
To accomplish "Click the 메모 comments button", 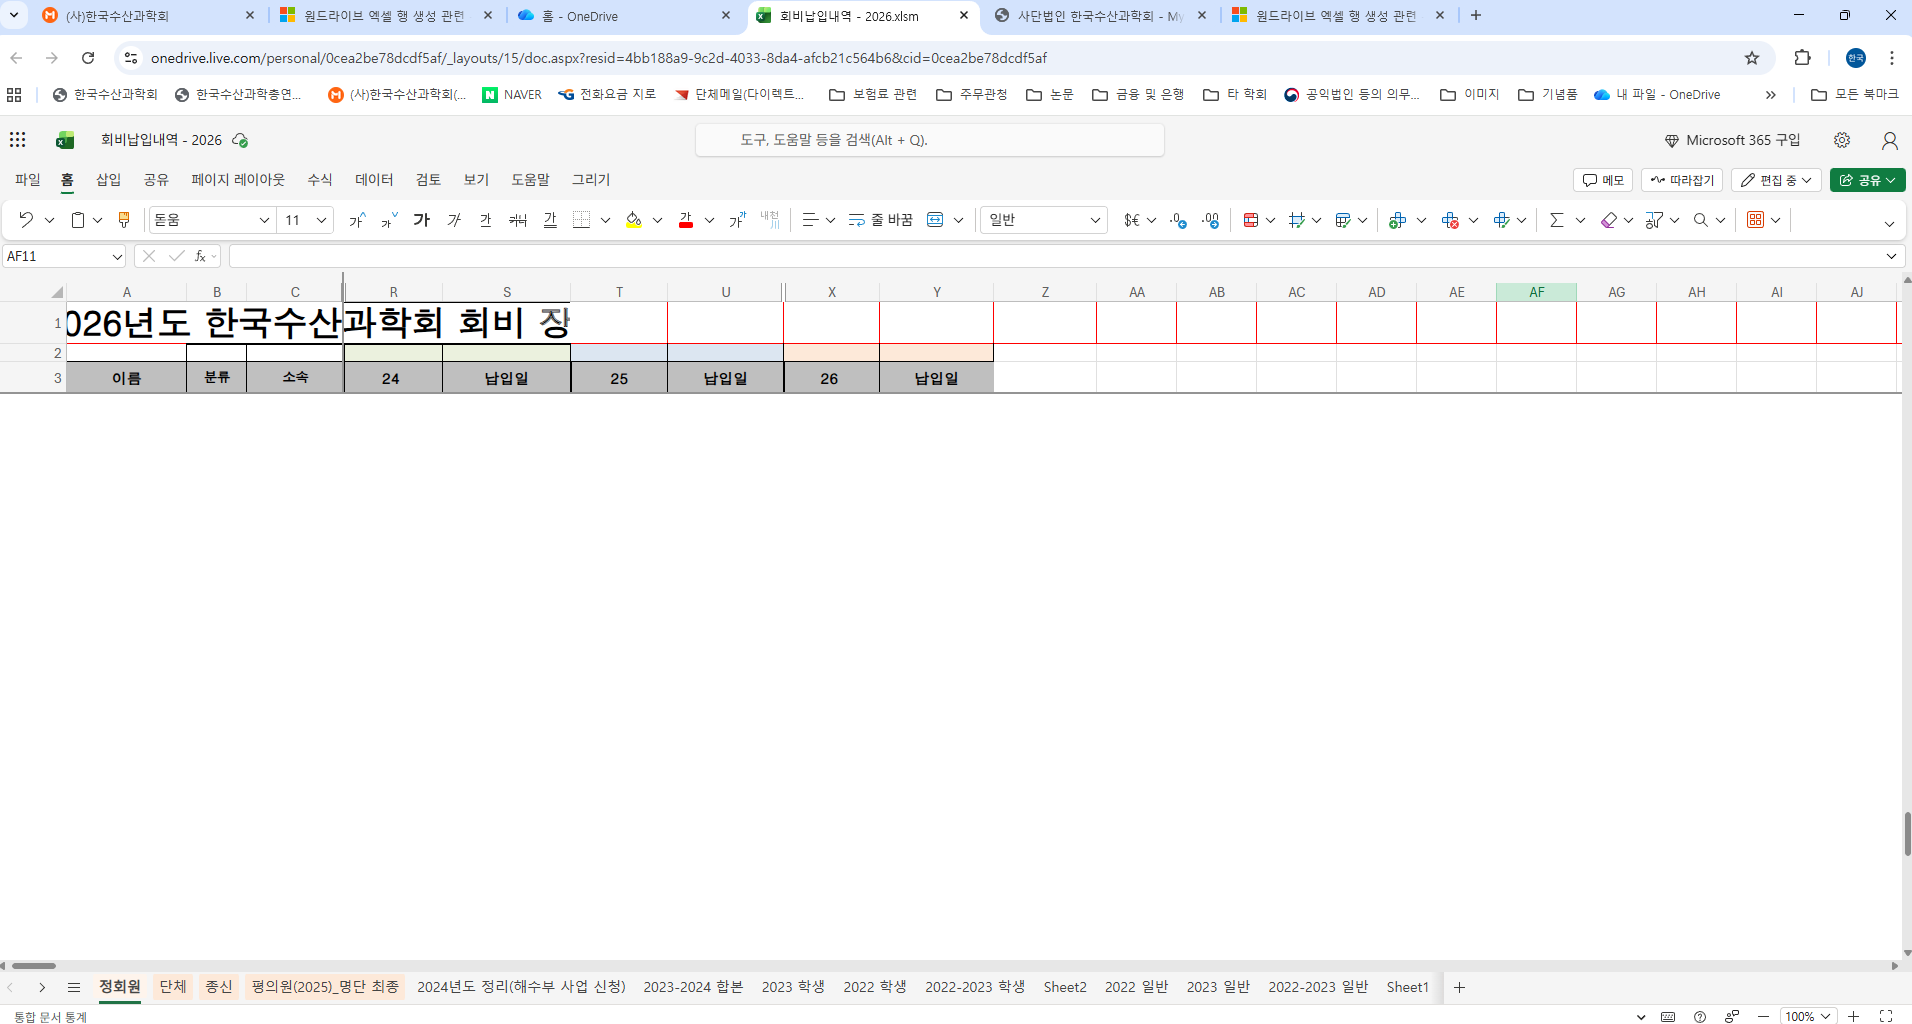I will point(1603,180).
